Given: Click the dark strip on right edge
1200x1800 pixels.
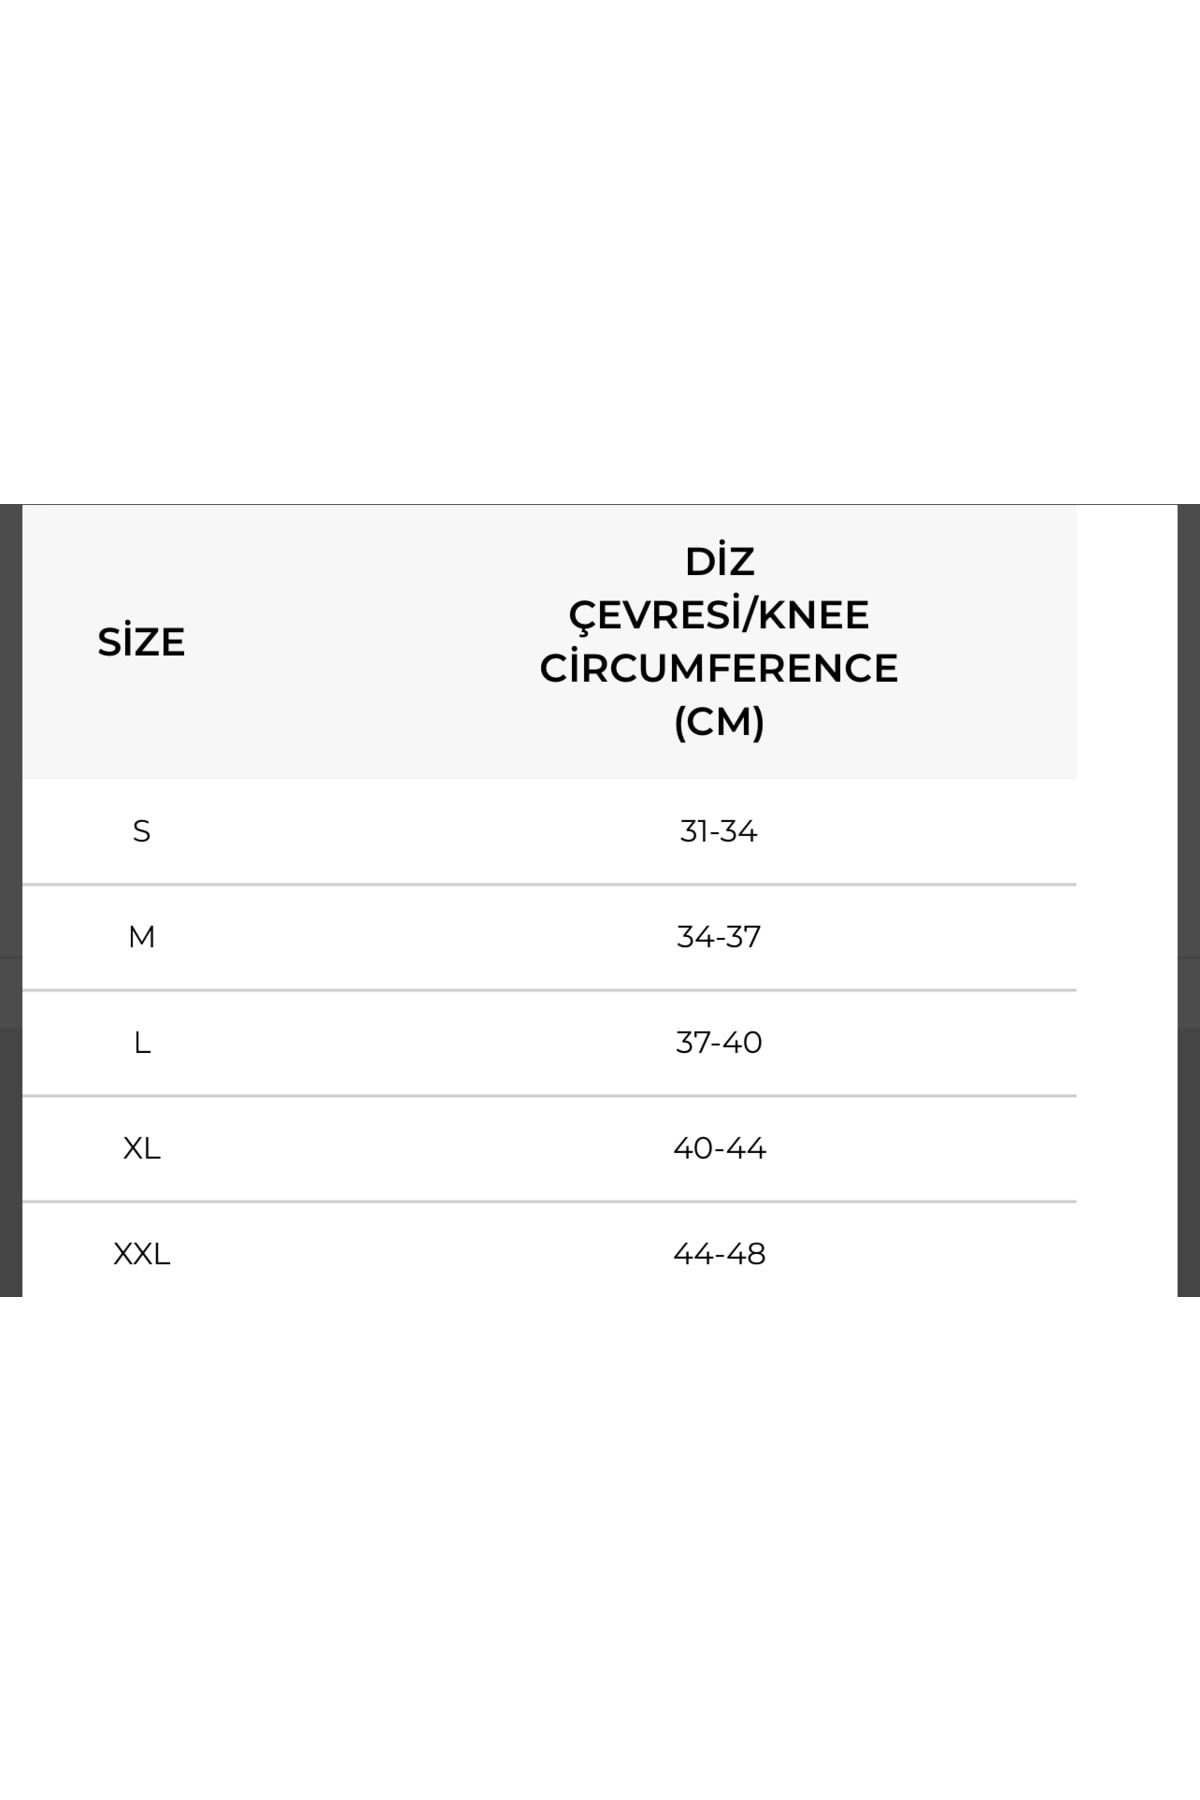Looking at the screenshot, I should coord(1189,900).
